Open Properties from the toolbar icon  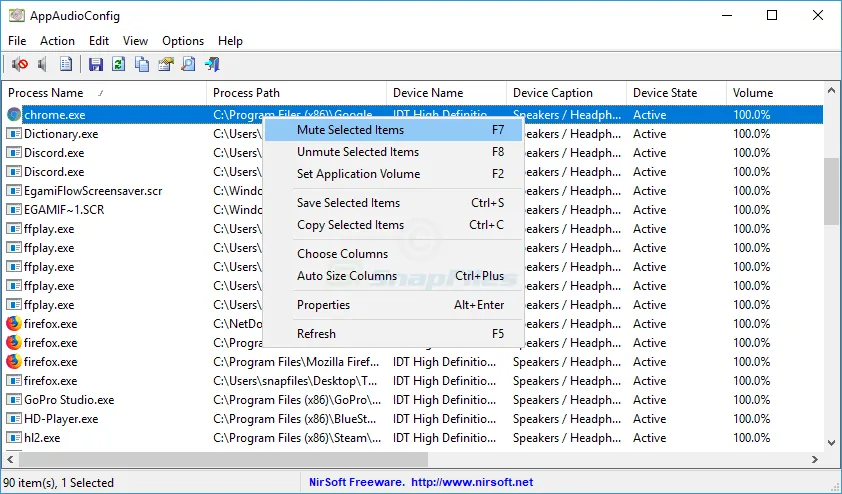(165, 64)
